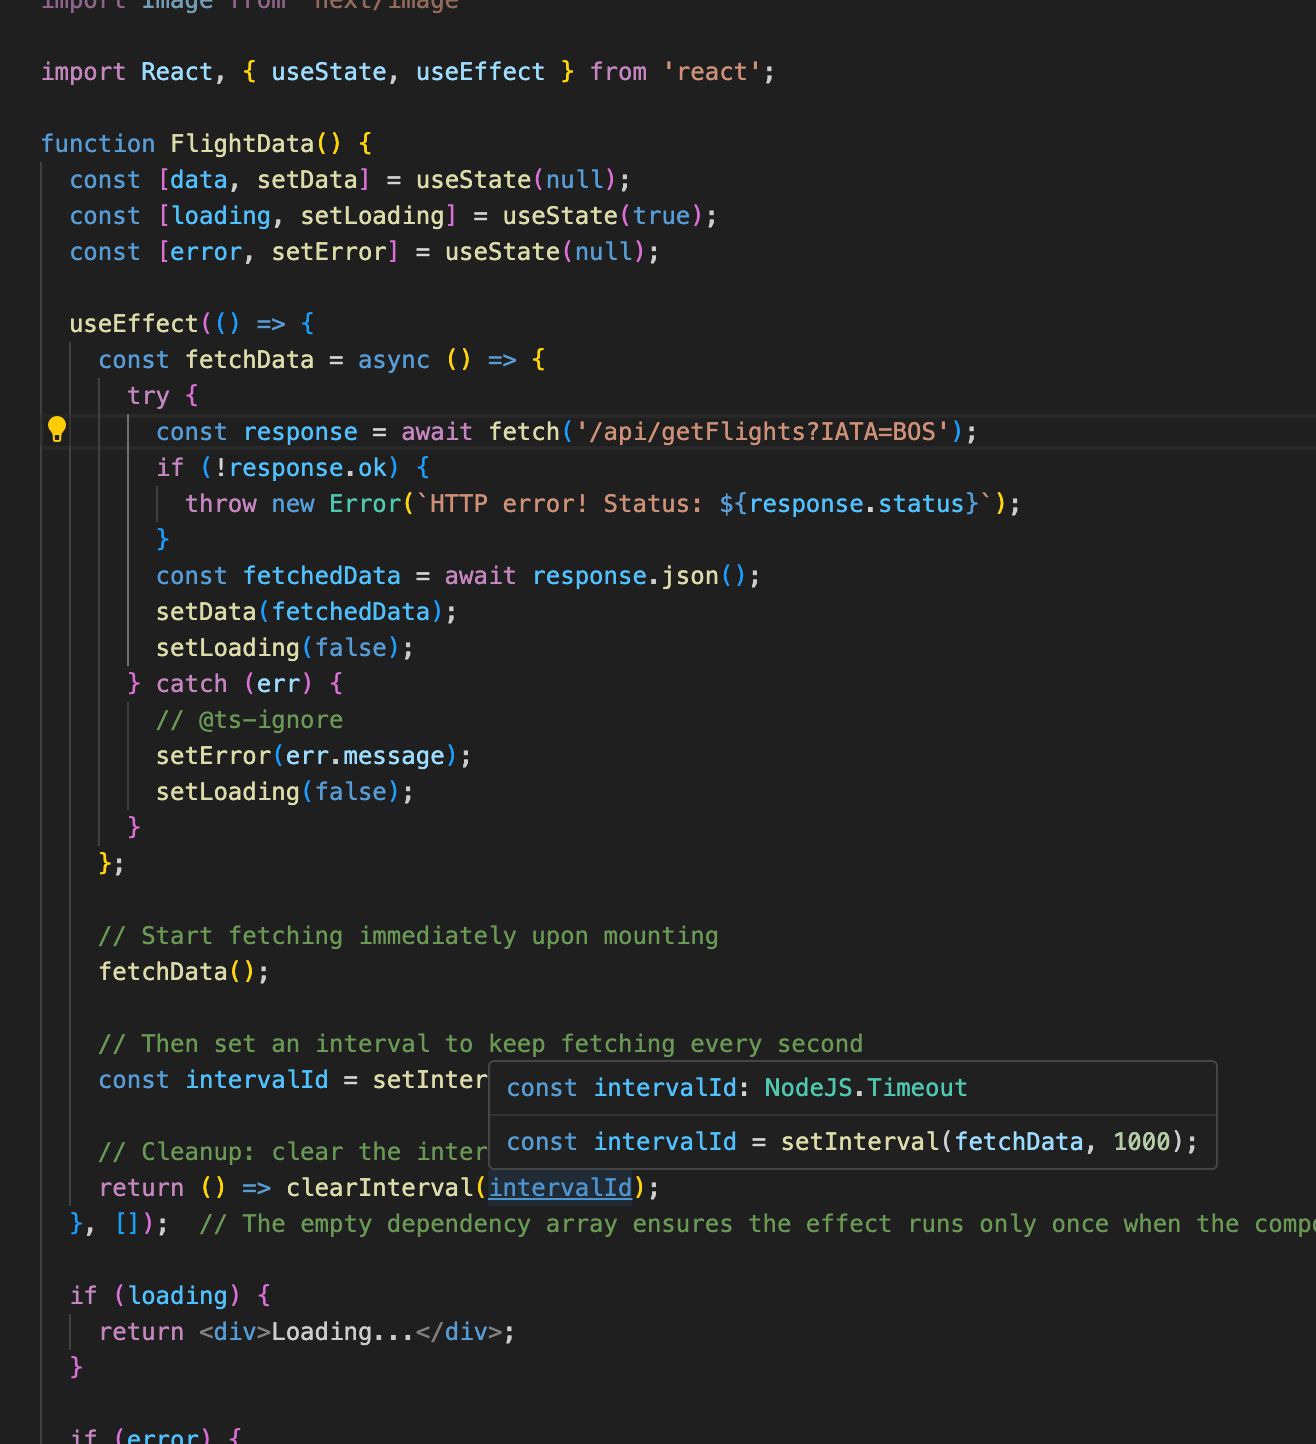
Task: Click 'setData' in the useState(null) declaration
Action: click(x=307, y=180)
